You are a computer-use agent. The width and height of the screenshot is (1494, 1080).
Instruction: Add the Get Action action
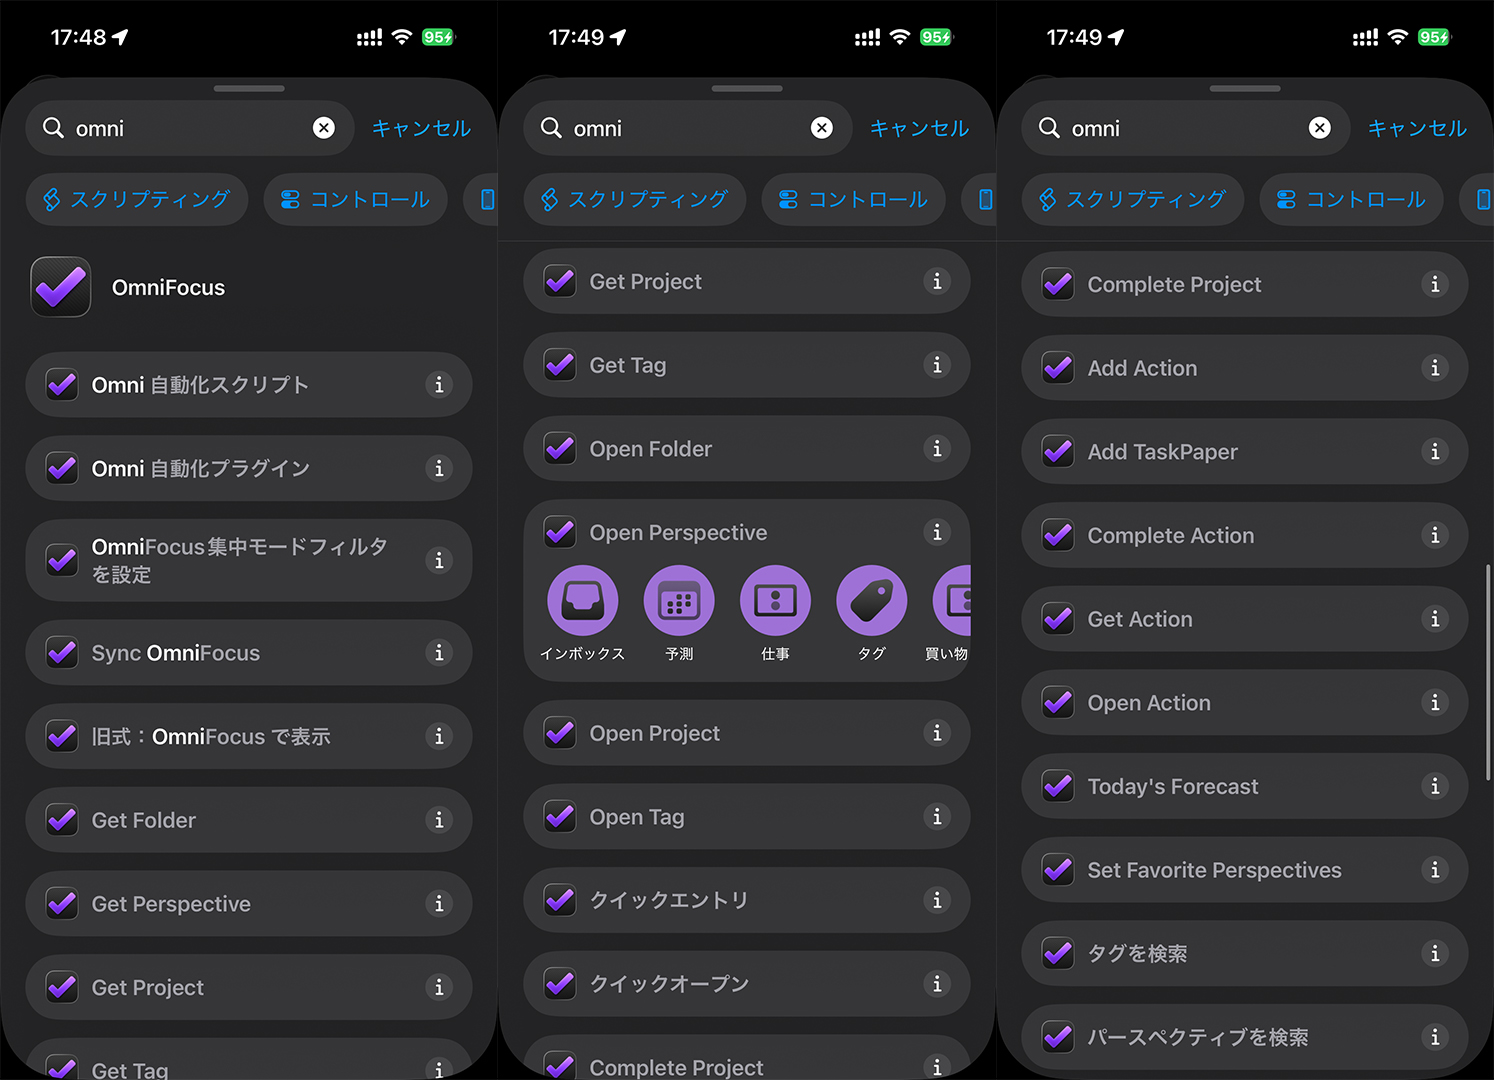click(1245, 619)
